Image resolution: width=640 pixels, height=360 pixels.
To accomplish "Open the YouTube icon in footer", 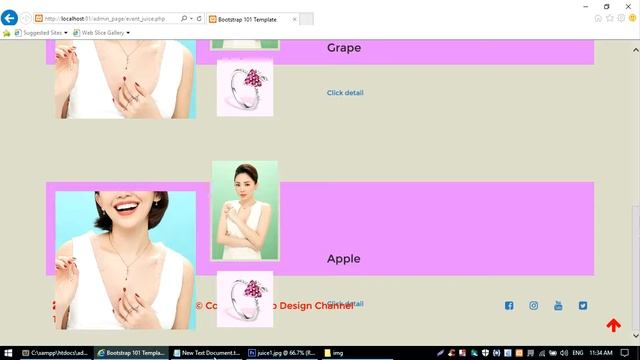I will (x=558, y=306).
